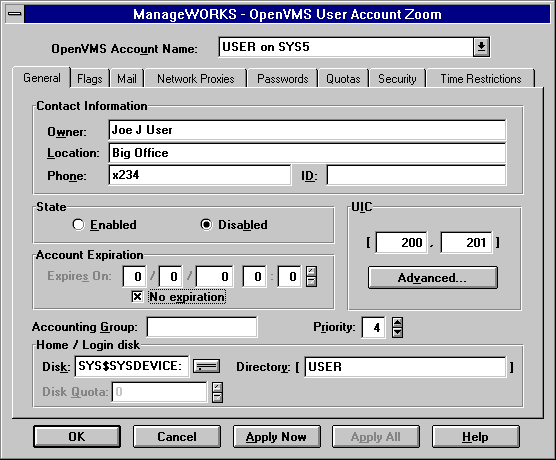Uncheck the No expiration checkbox
Screen dimensions: 556x460
137,296
